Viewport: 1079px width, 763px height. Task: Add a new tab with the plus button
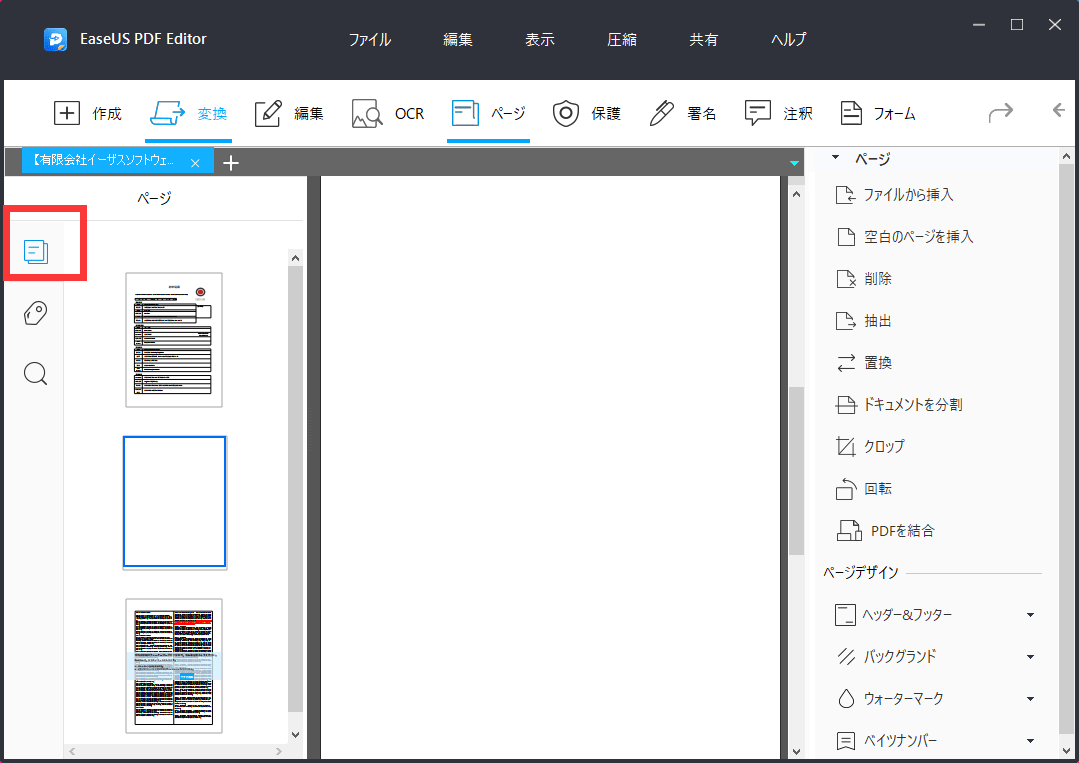[x=231, y=163]
